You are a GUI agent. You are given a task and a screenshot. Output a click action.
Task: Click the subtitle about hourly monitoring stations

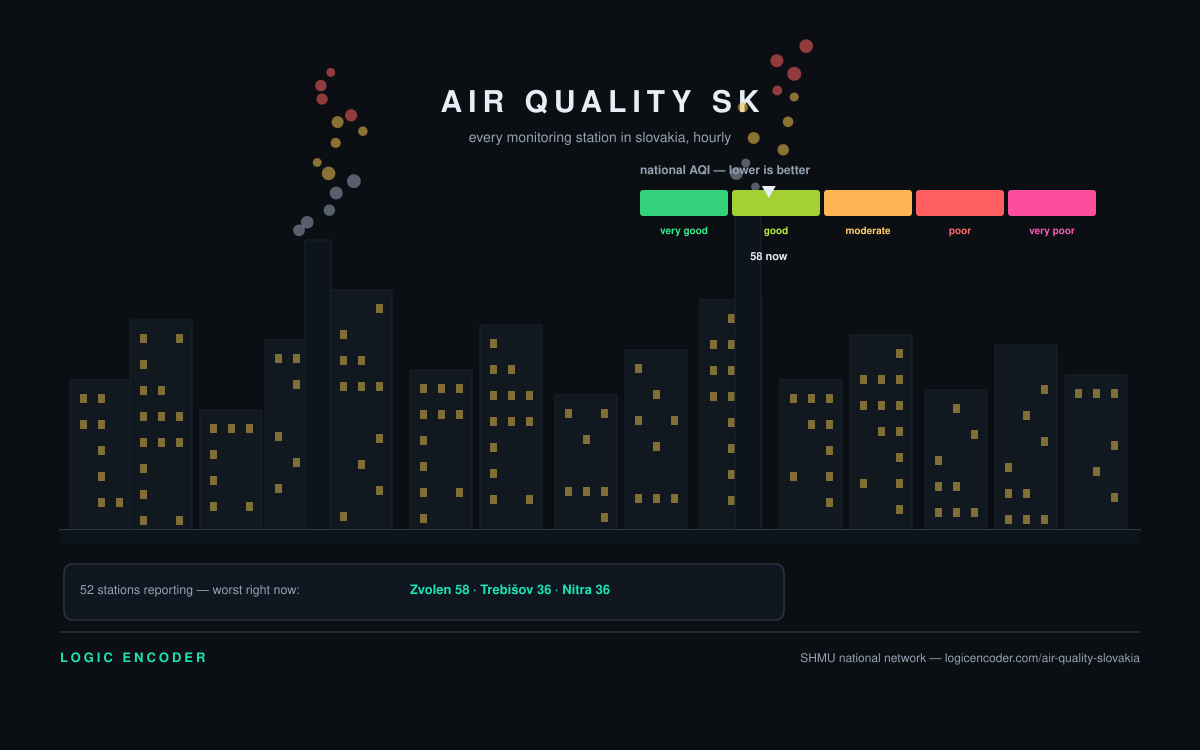point(600,137)
